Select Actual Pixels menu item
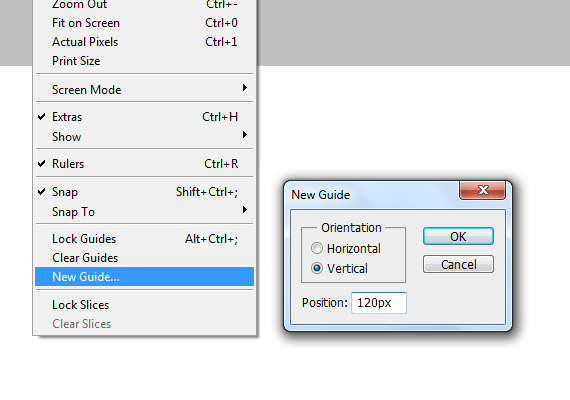Screen dimensions: 570x400 pyautogui.click(x=144, y=42)
